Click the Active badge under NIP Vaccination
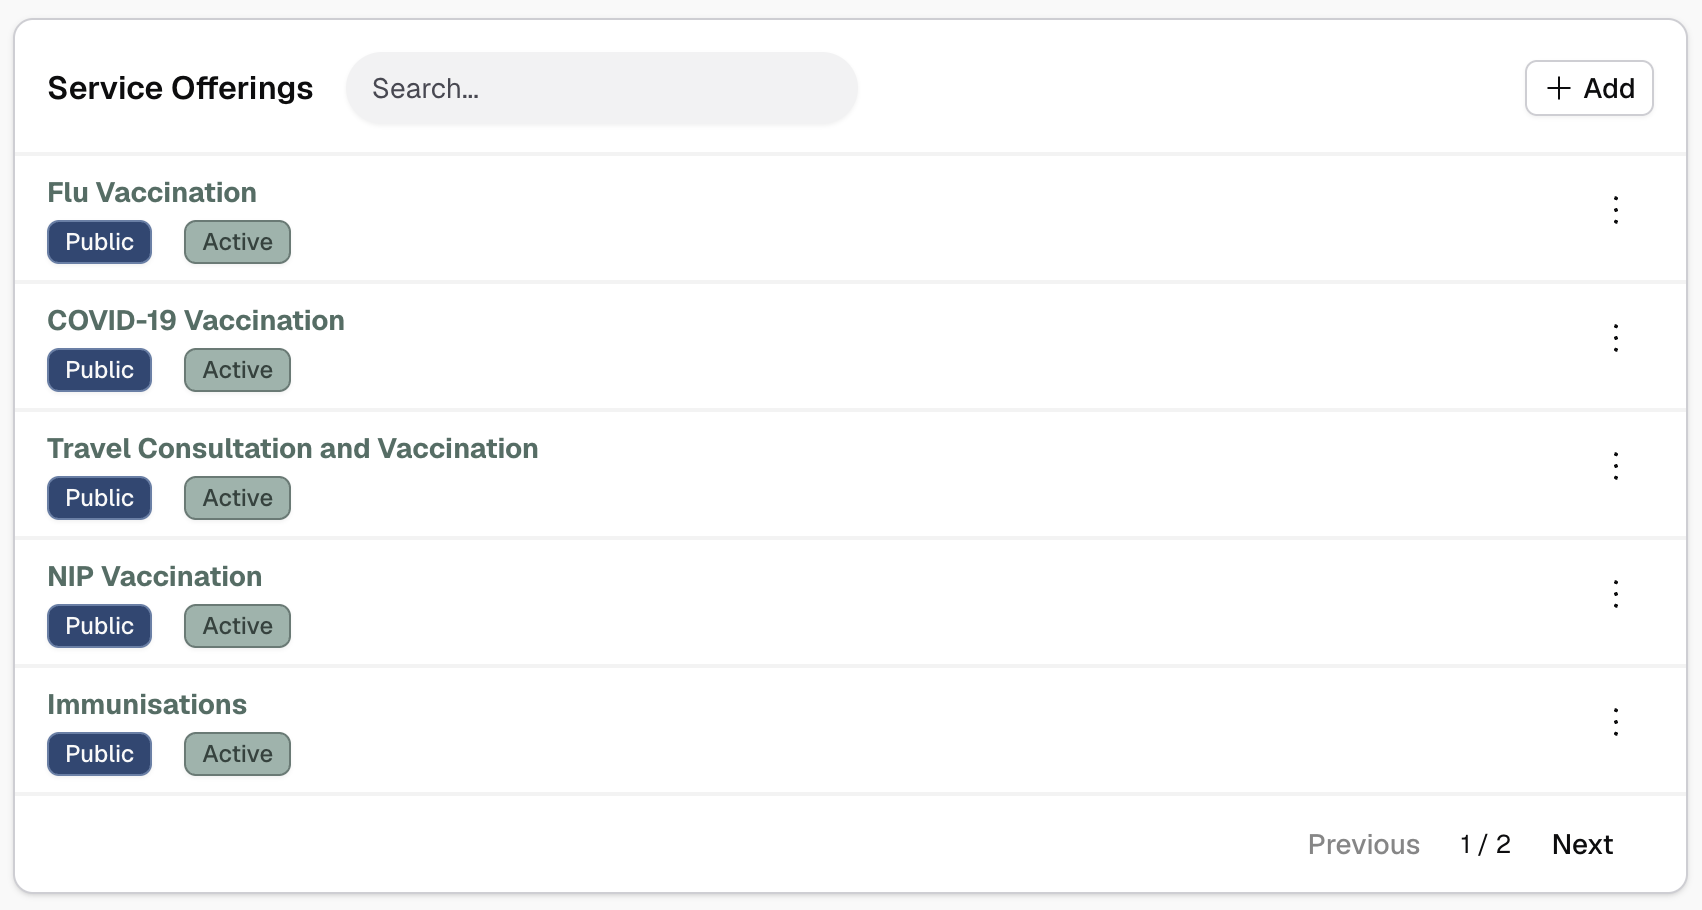The width and height of the screenshot is (1702, 910). (x=237, y=626)
